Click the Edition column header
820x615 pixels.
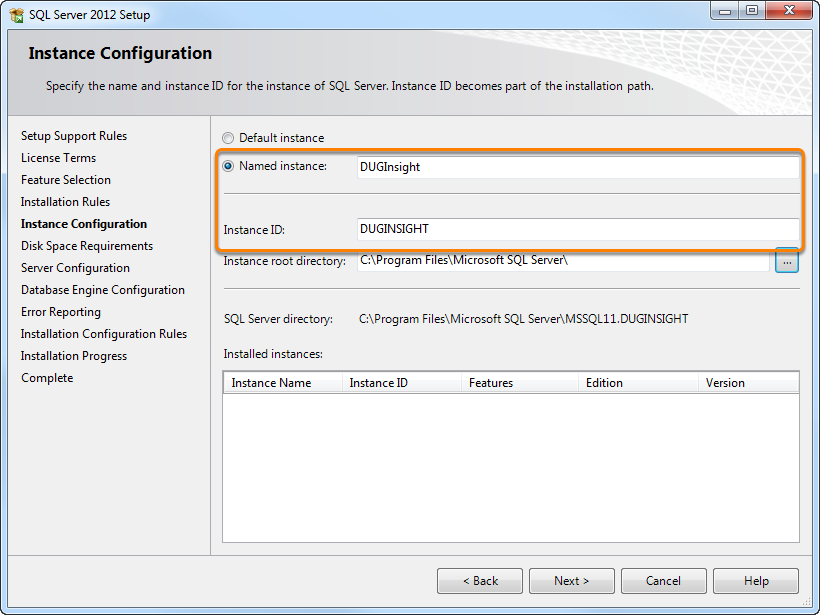(639, 383)
